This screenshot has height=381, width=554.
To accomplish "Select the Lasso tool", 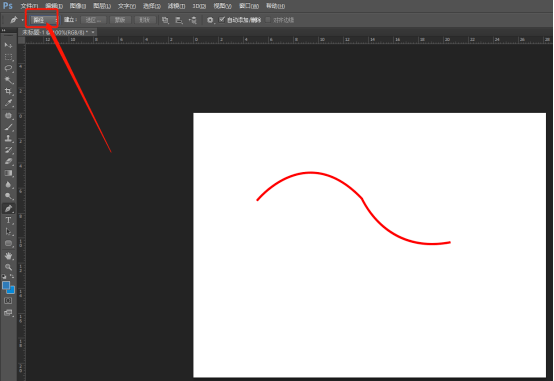I will point(8,68).
